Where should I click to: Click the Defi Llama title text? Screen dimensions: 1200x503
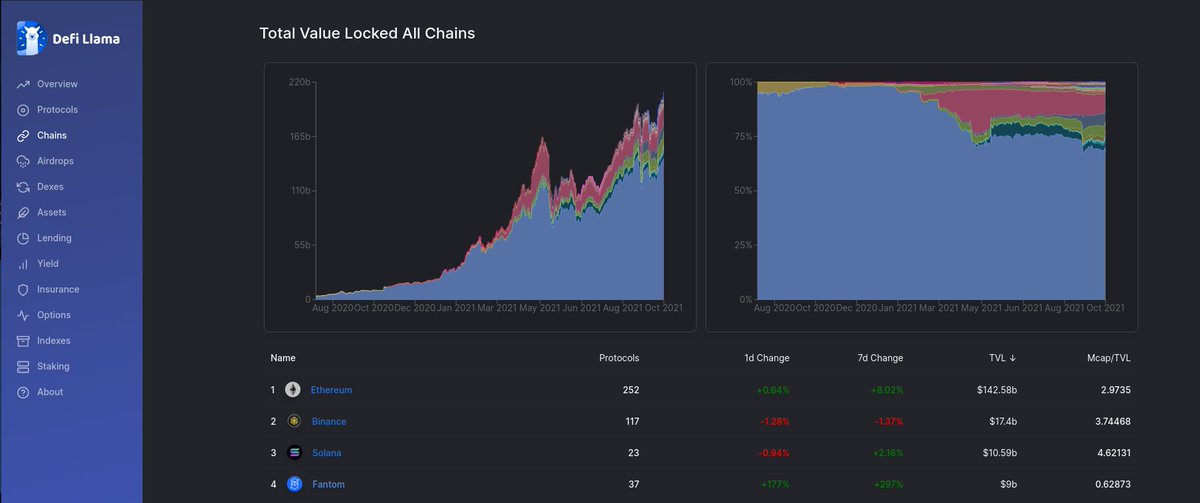pos(85,40)
